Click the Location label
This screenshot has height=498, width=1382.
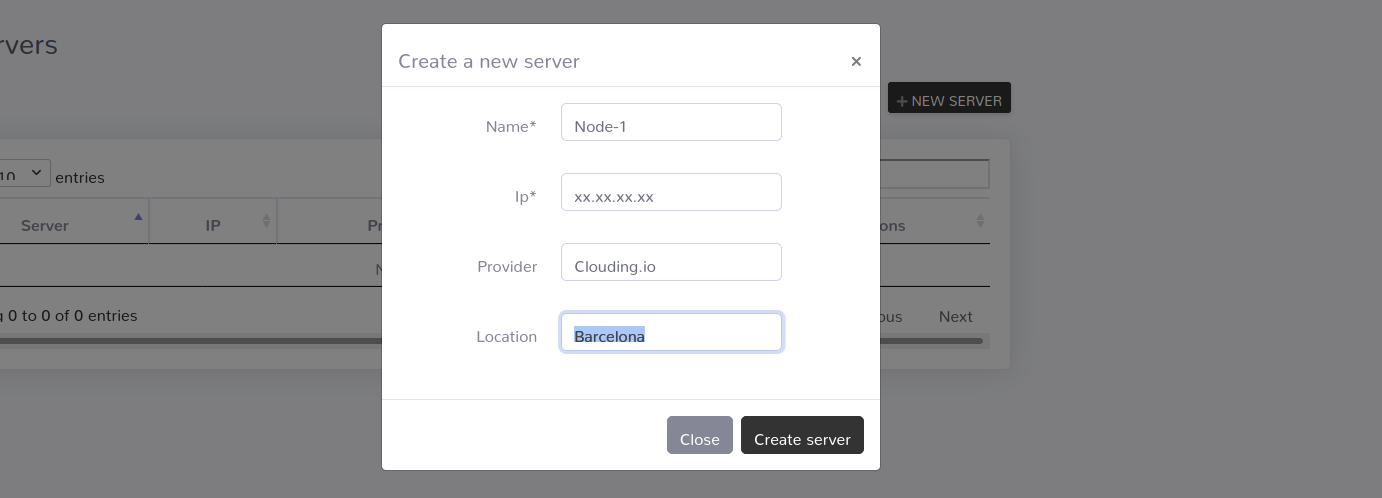(x=507, y=336)
